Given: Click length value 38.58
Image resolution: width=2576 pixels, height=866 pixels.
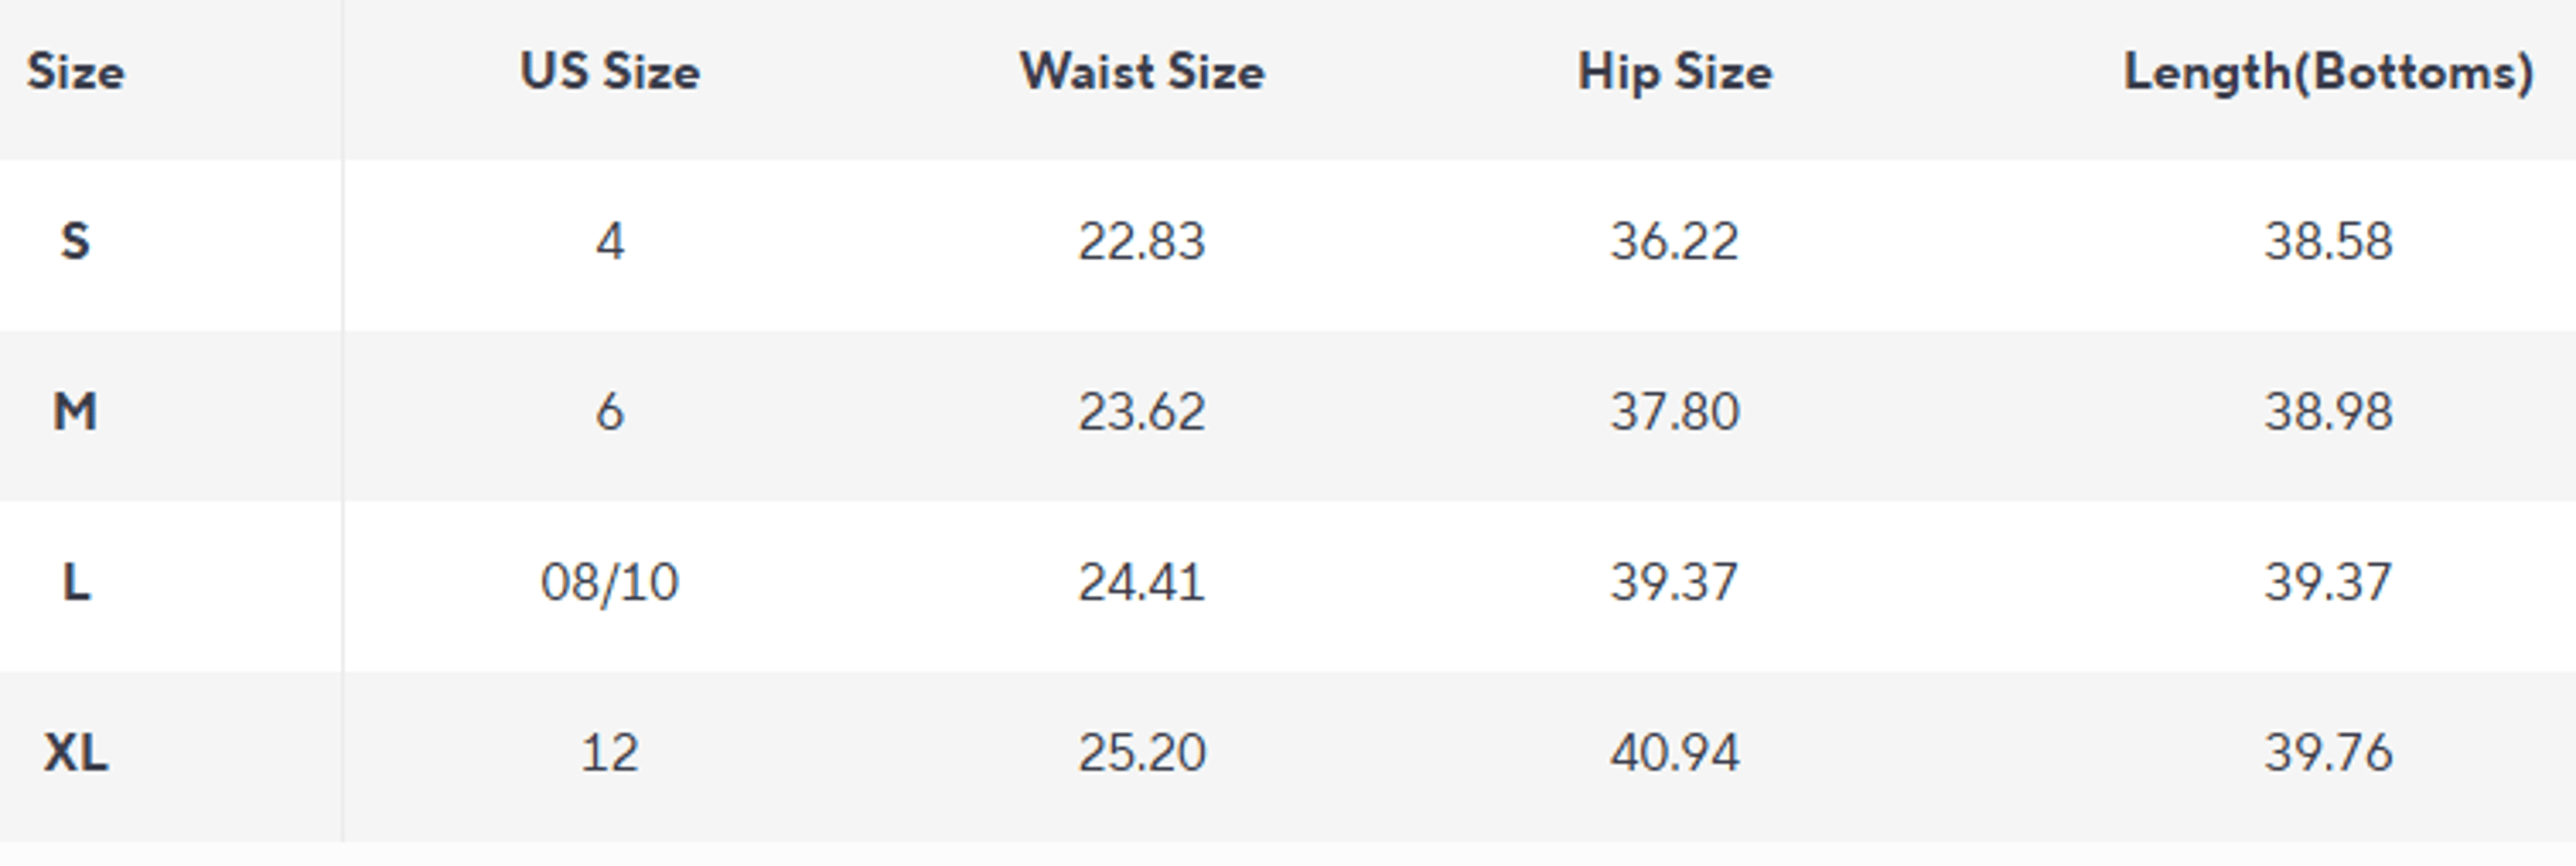Looking at the screenshot, I should (2329, 242).
